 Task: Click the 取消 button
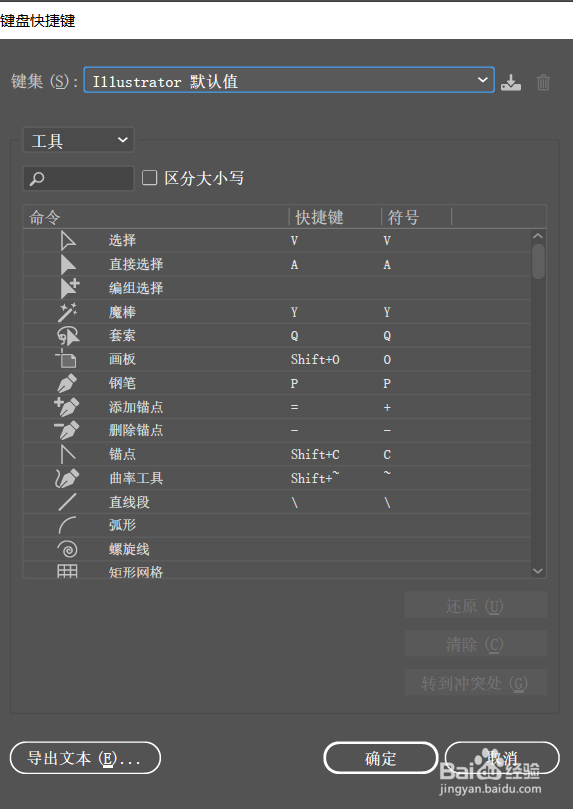tap(502, 758)
